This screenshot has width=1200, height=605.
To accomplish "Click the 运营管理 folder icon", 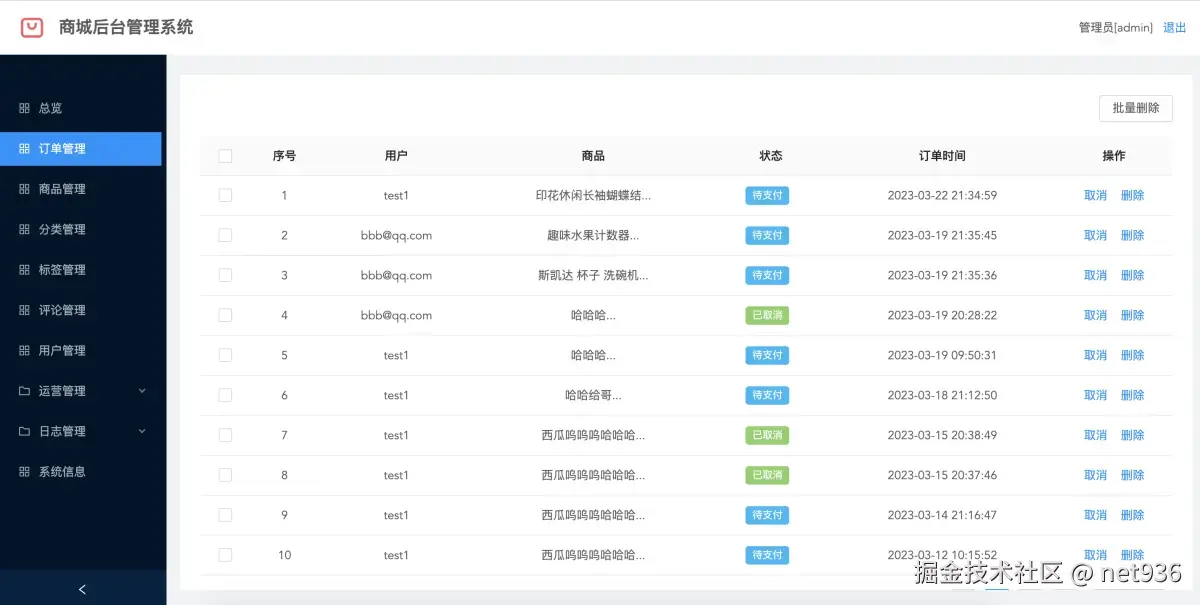I will pos(24,391).
